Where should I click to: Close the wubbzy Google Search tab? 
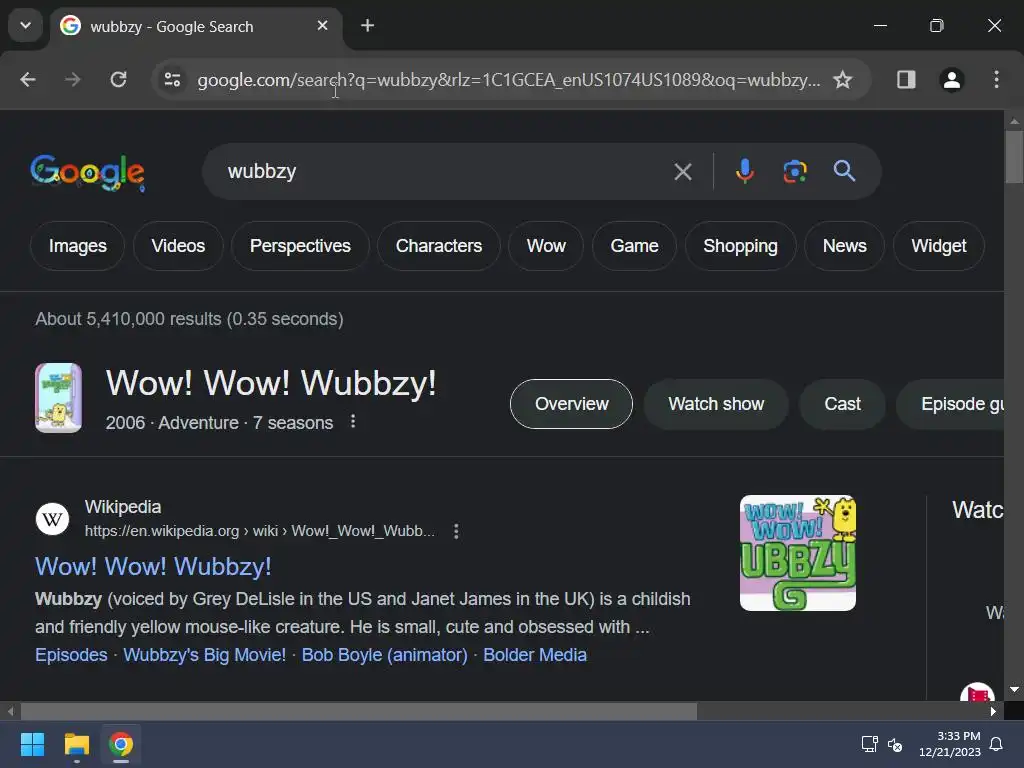click(323, 25)
